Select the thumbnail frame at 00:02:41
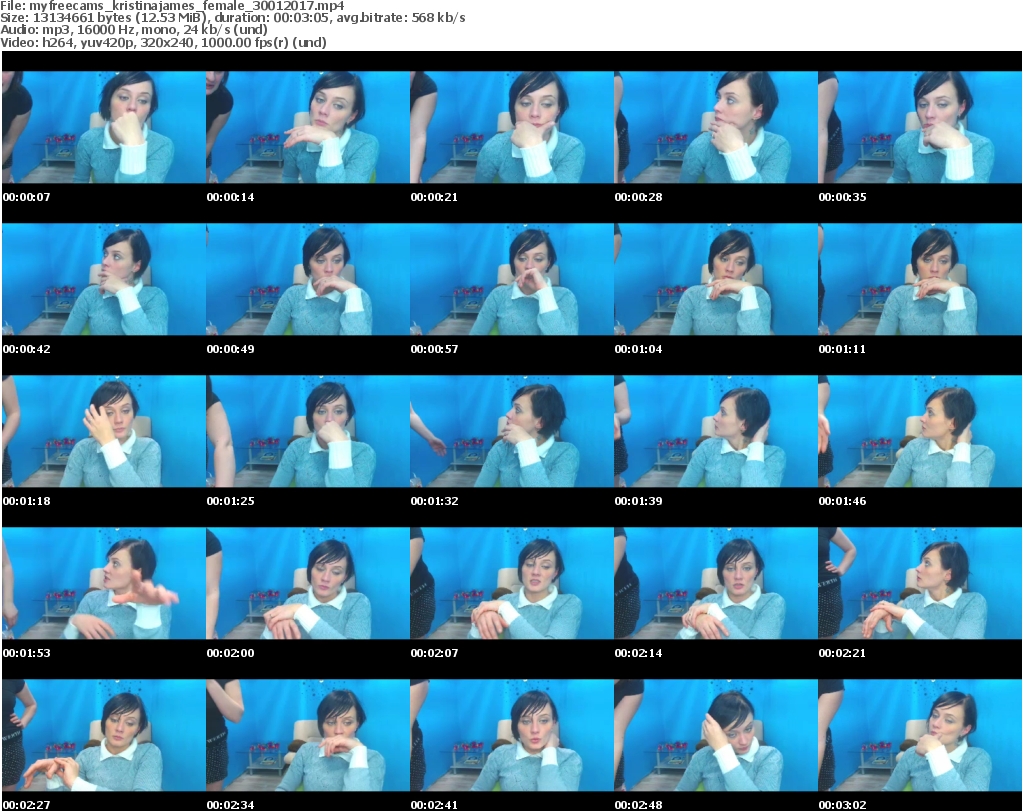The width and height of the screenshot is (1024, 811). point(512,736)
